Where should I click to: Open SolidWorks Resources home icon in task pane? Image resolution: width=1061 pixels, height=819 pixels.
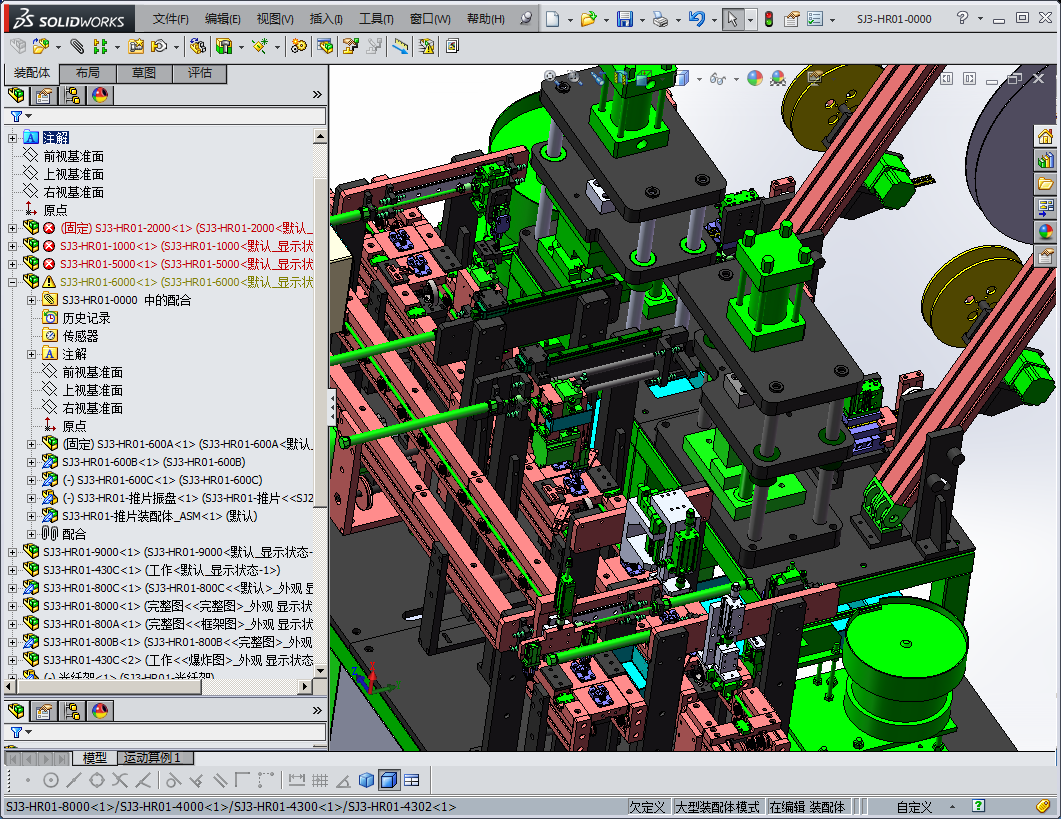1045,136
